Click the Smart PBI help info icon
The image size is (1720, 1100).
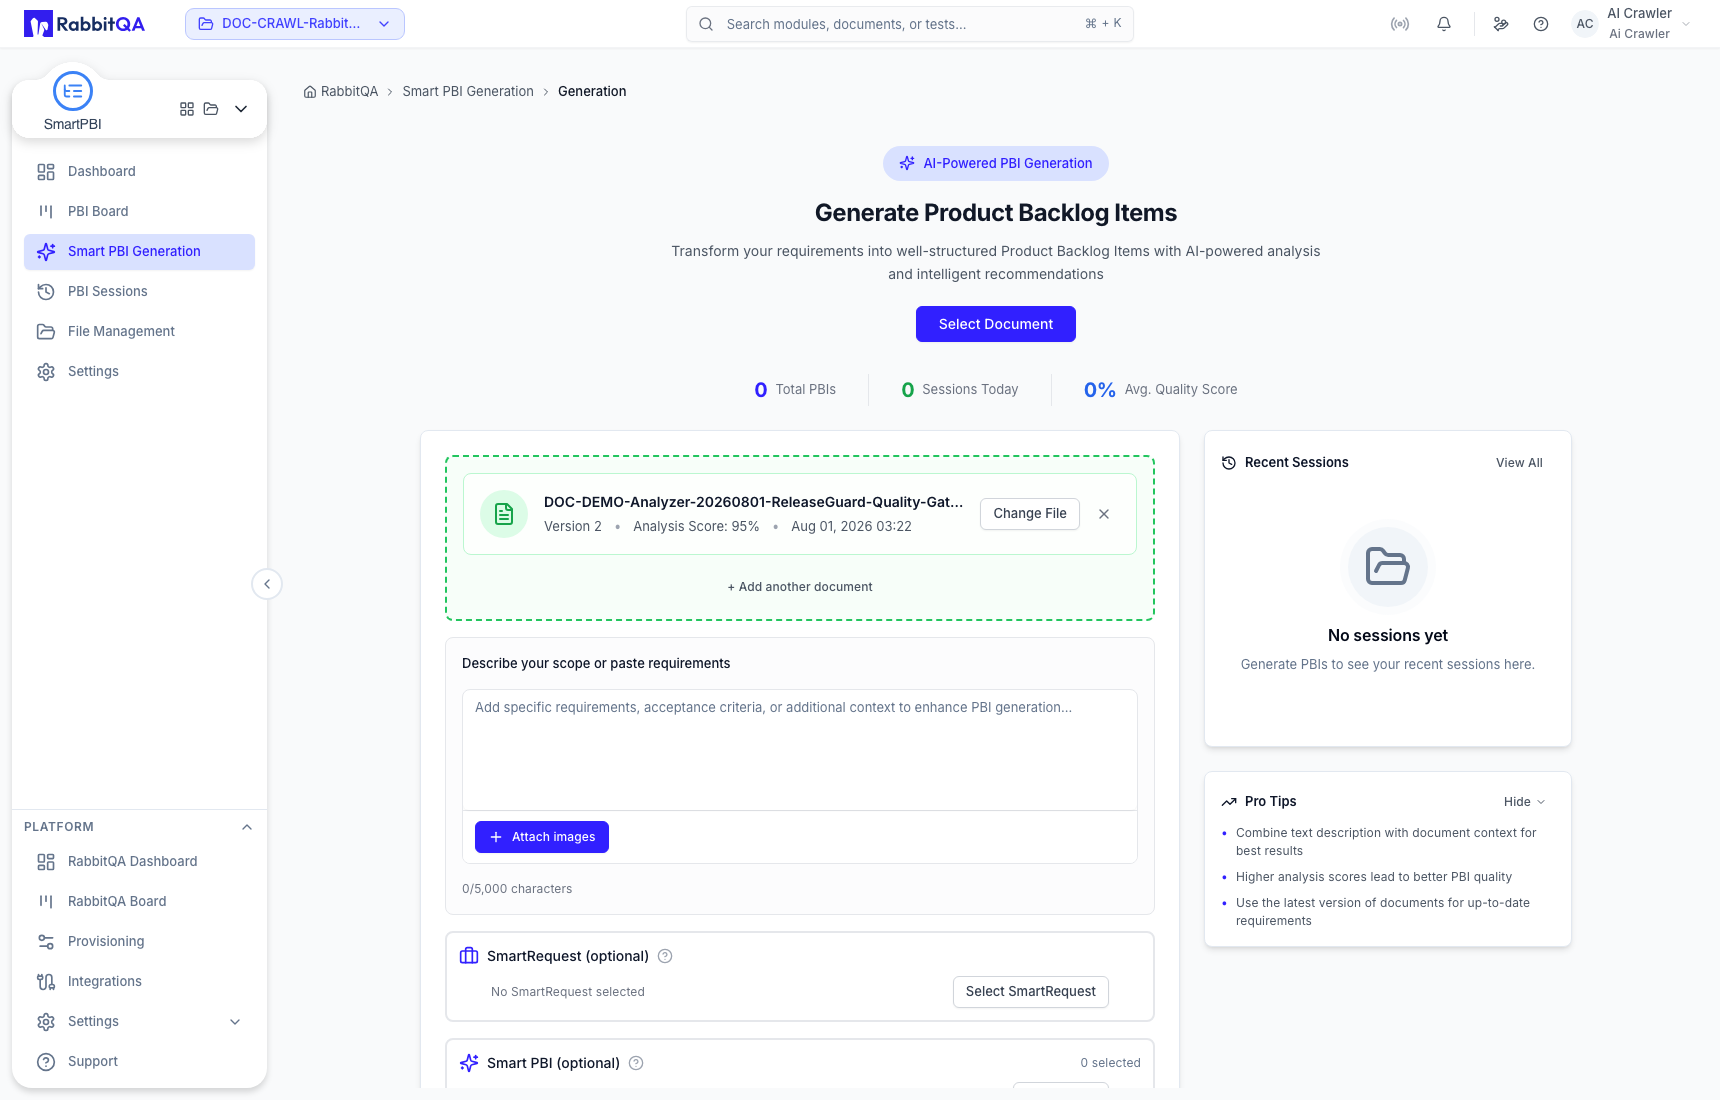pyautogui.click(x=636, y=1063)
